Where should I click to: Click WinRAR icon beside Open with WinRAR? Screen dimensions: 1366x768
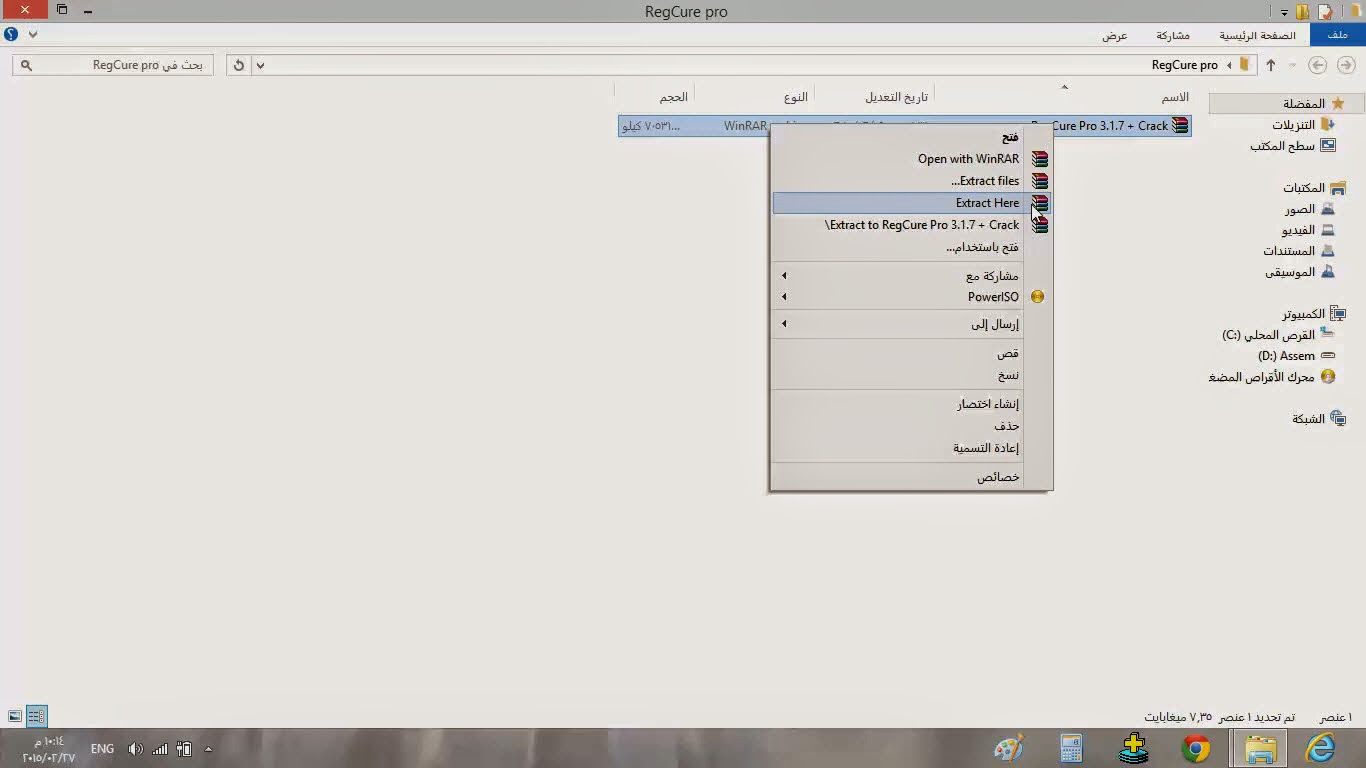pos(1040,159)
